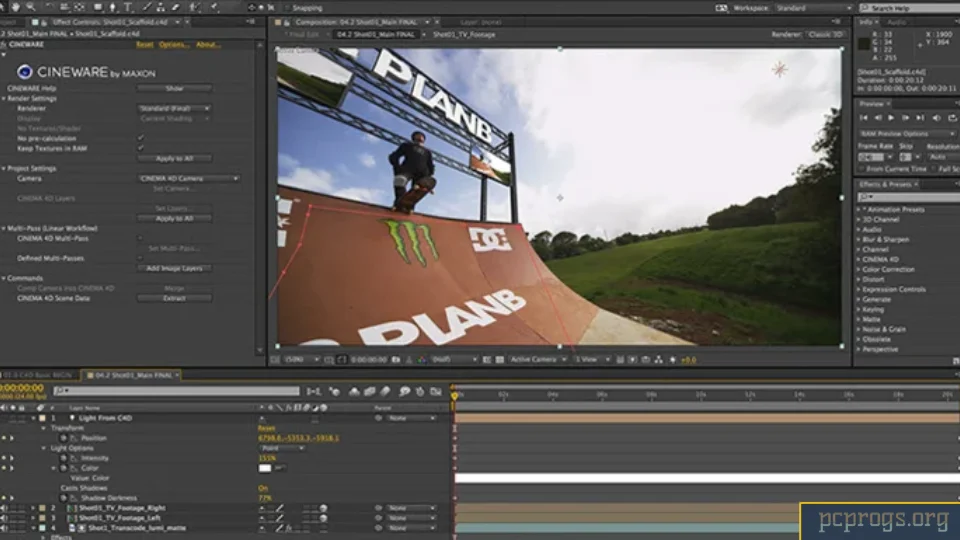This screenshot has width=960, height=540.
Task: Expand the Keying effects category
Action: click(x=858, y=310)
